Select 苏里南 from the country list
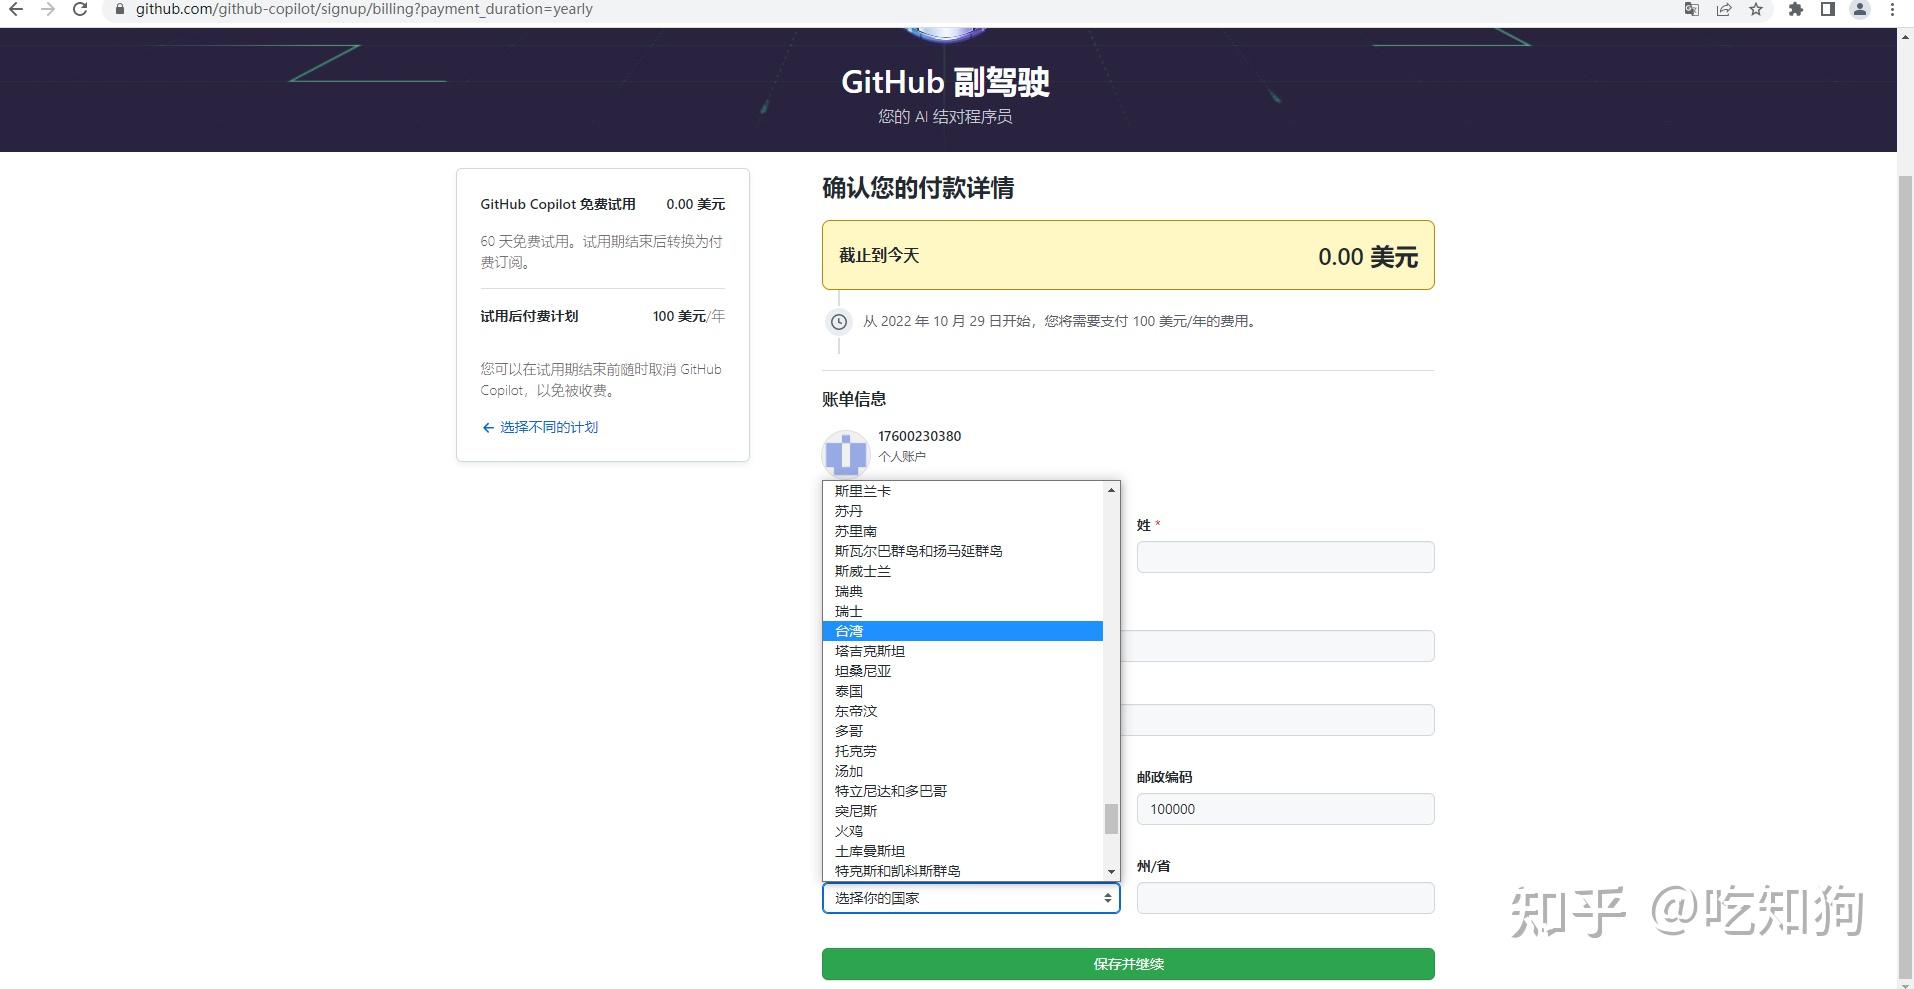Viewport: 1914px width, 989px height. tap(963, 531)
